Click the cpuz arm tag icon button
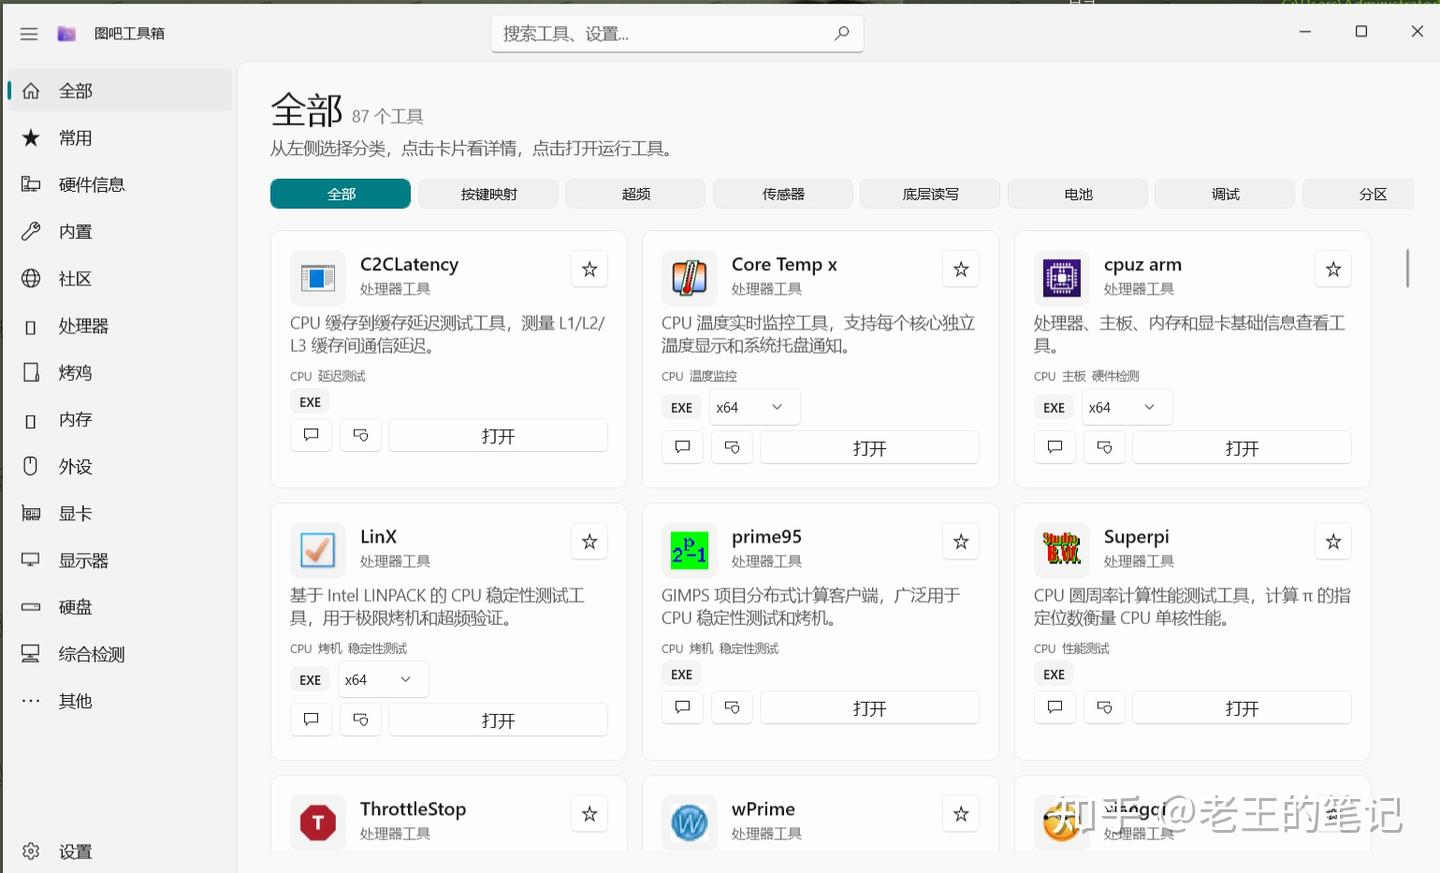Viewport: 1440px width, 873px height. (x=1104, y=447)
